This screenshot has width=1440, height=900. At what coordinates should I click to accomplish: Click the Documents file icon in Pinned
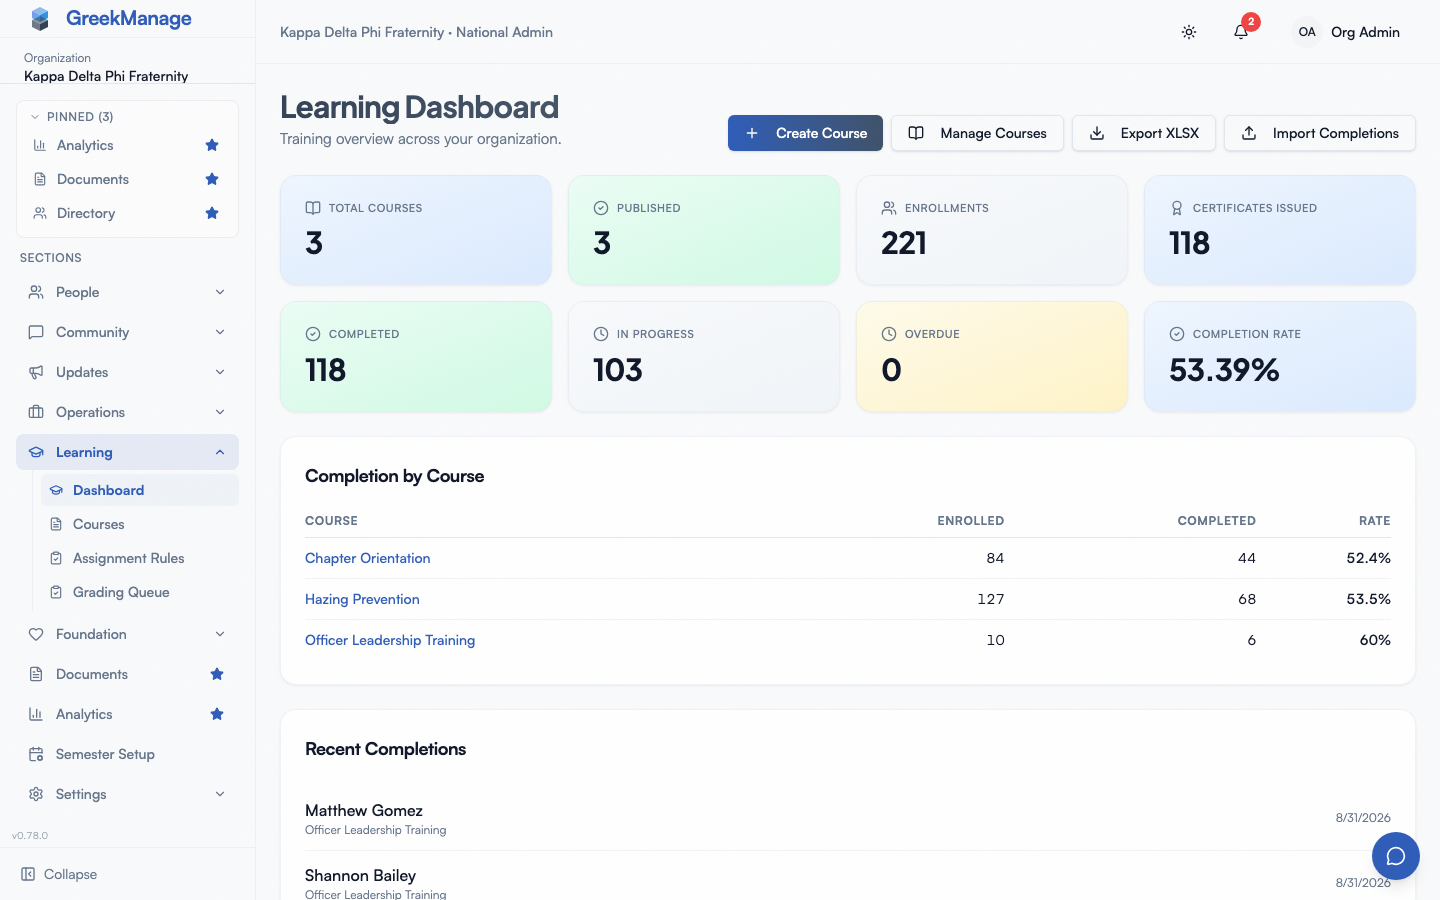(40, 179)
